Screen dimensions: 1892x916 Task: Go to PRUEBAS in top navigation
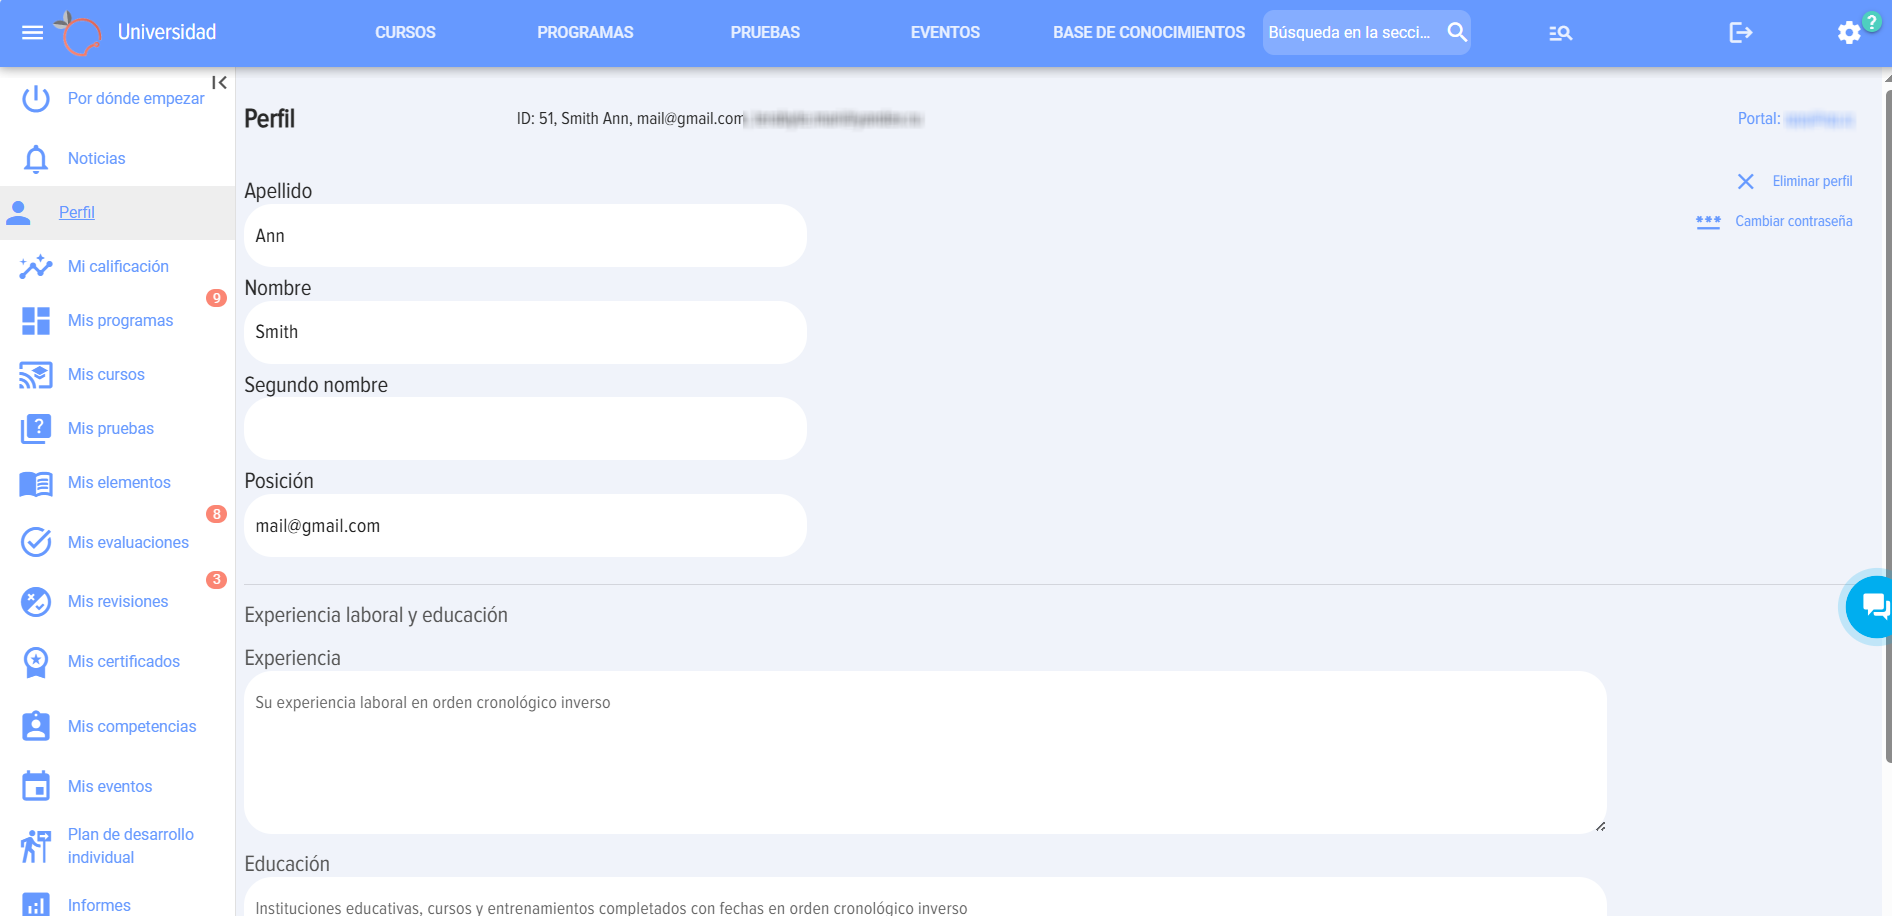765,33
